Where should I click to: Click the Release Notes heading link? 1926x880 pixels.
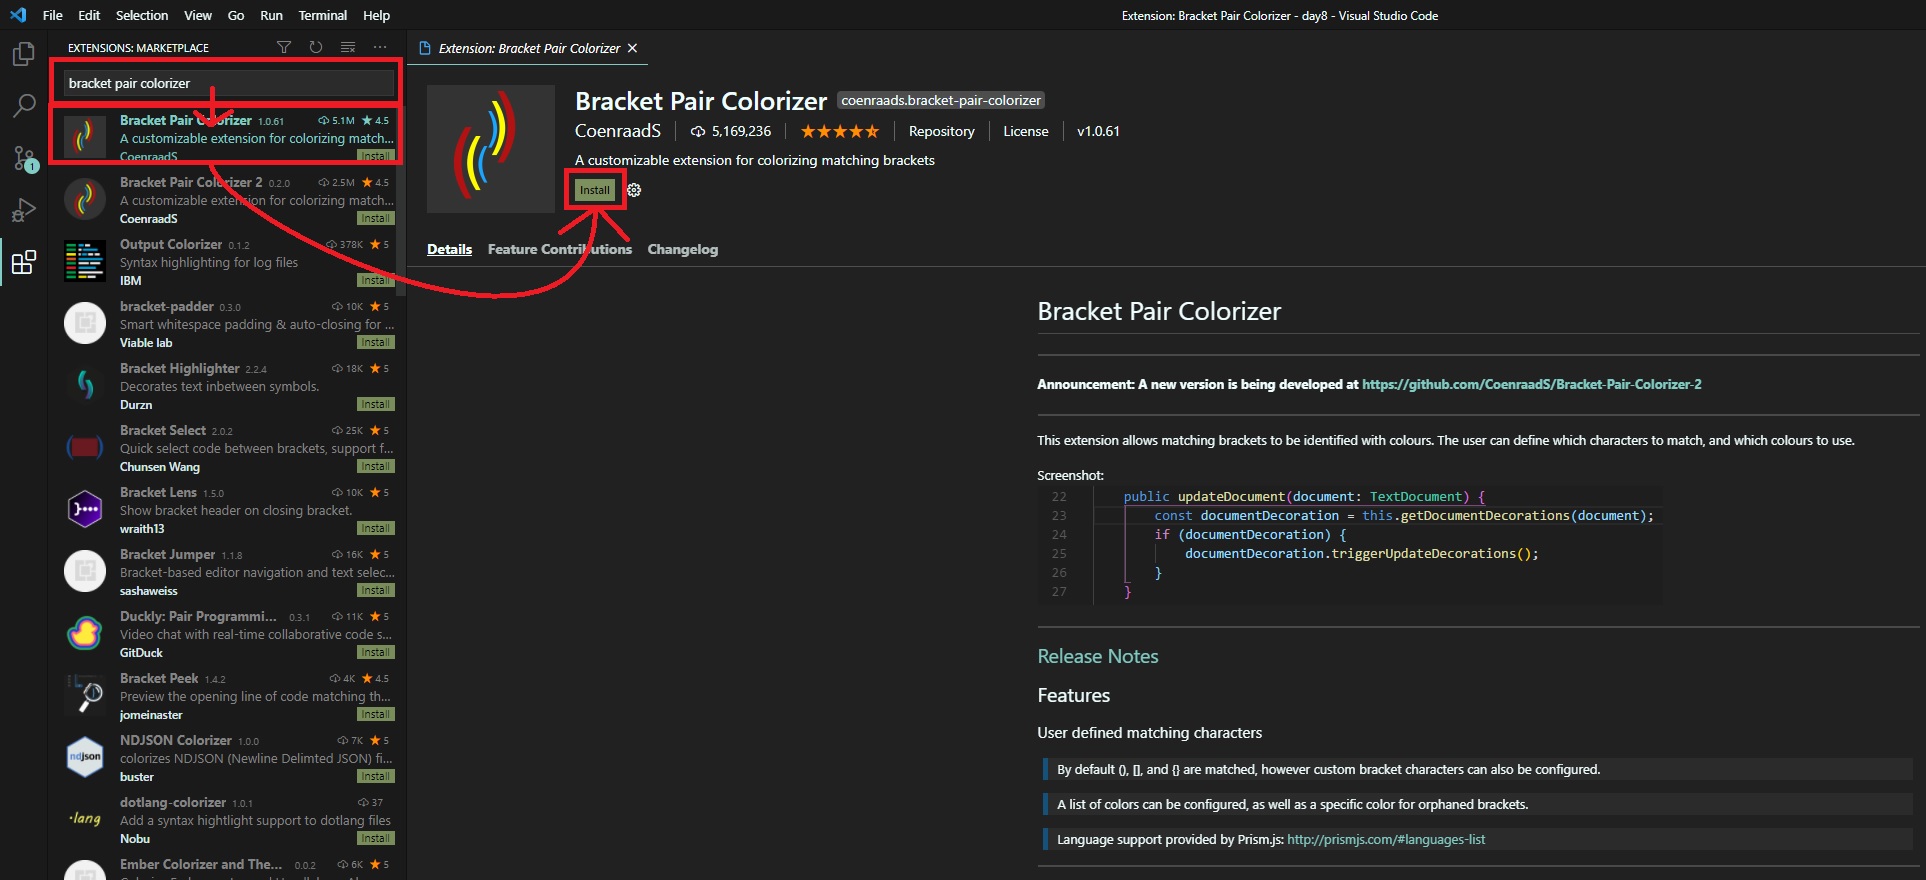click(1097, 656)
